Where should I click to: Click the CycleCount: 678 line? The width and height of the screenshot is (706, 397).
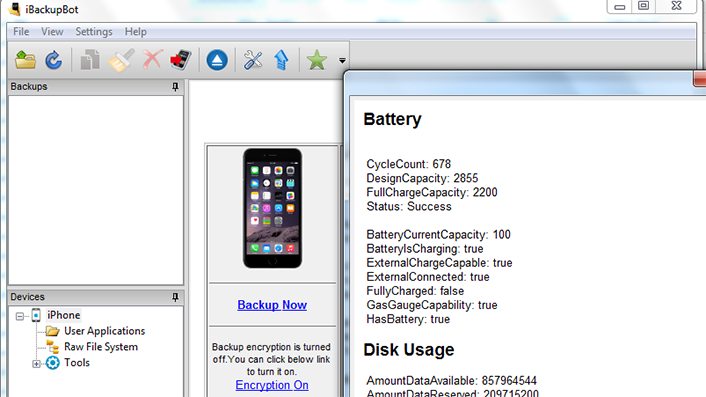pyautogui.click(x=408, y=164)
